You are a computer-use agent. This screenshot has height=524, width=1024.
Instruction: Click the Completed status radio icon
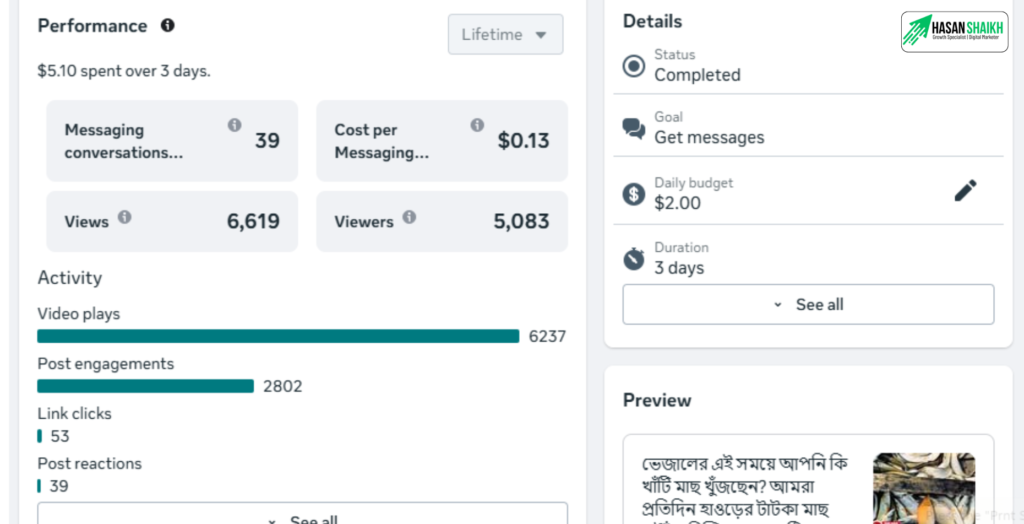[x=634, y=66]
